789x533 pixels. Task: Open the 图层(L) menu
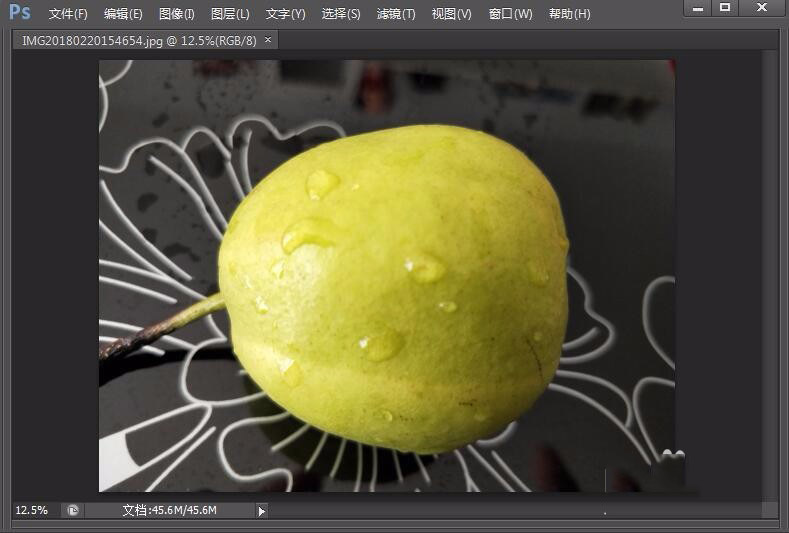click(230, 14)
